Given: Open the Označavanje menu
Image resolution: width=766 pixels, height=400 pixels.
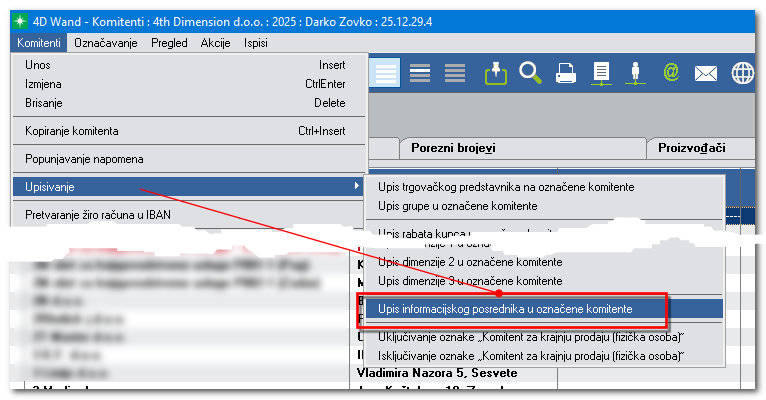Looking at the screenshot, I should (x=107, y=42).
